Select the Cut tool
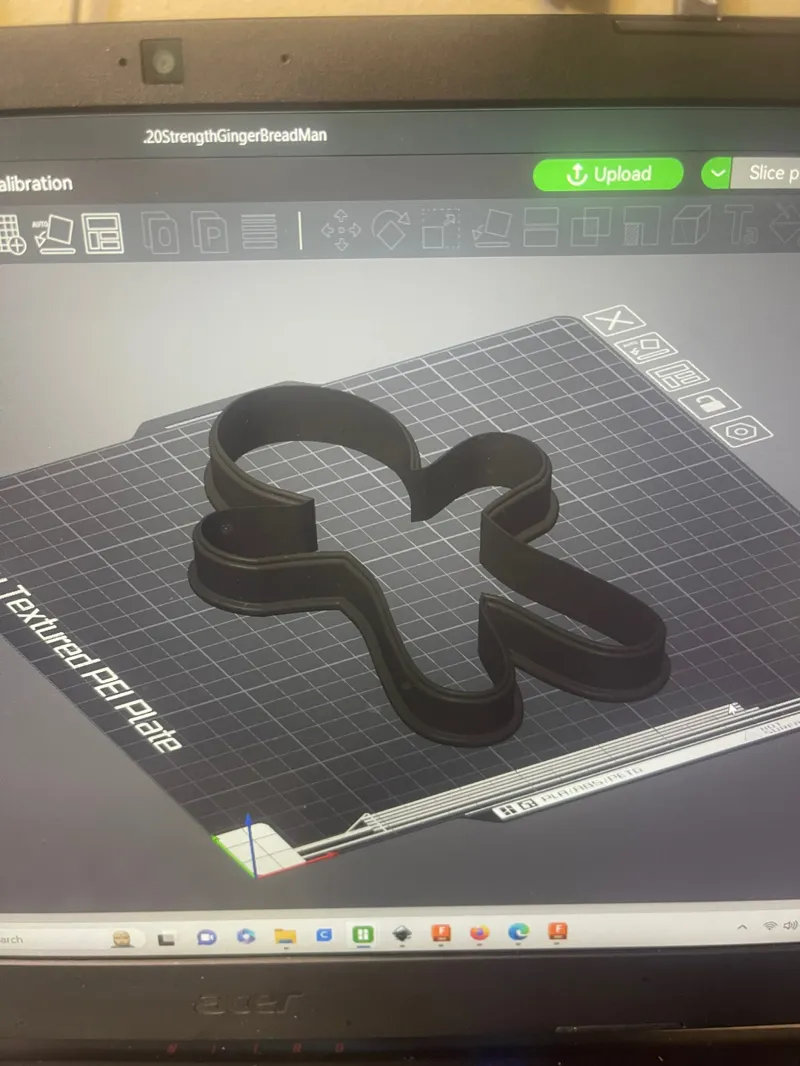800x1066 pixels. (x=541, y=227)
